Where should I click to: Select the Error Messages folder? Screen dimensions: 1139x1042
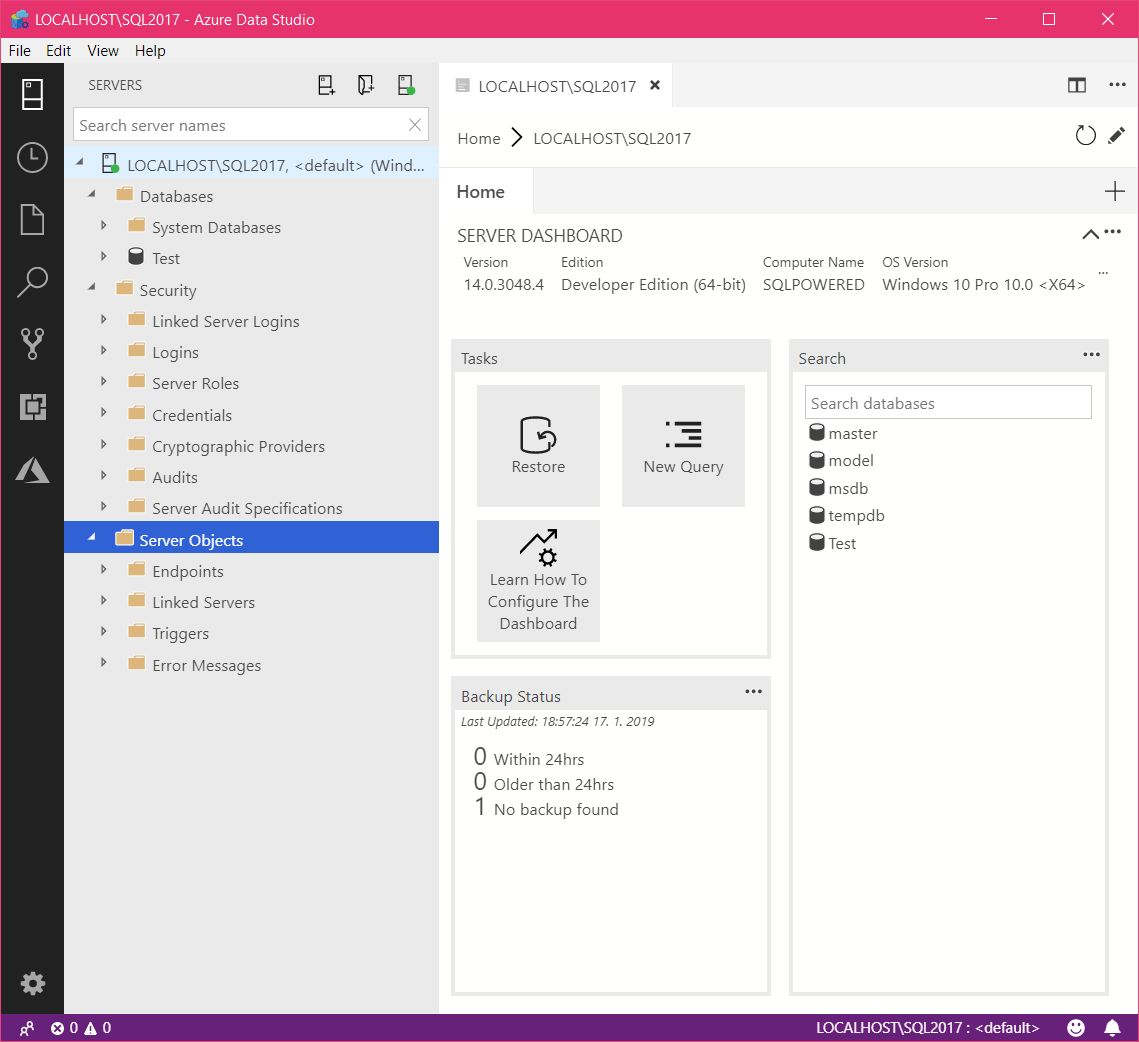tap(251, 665)
